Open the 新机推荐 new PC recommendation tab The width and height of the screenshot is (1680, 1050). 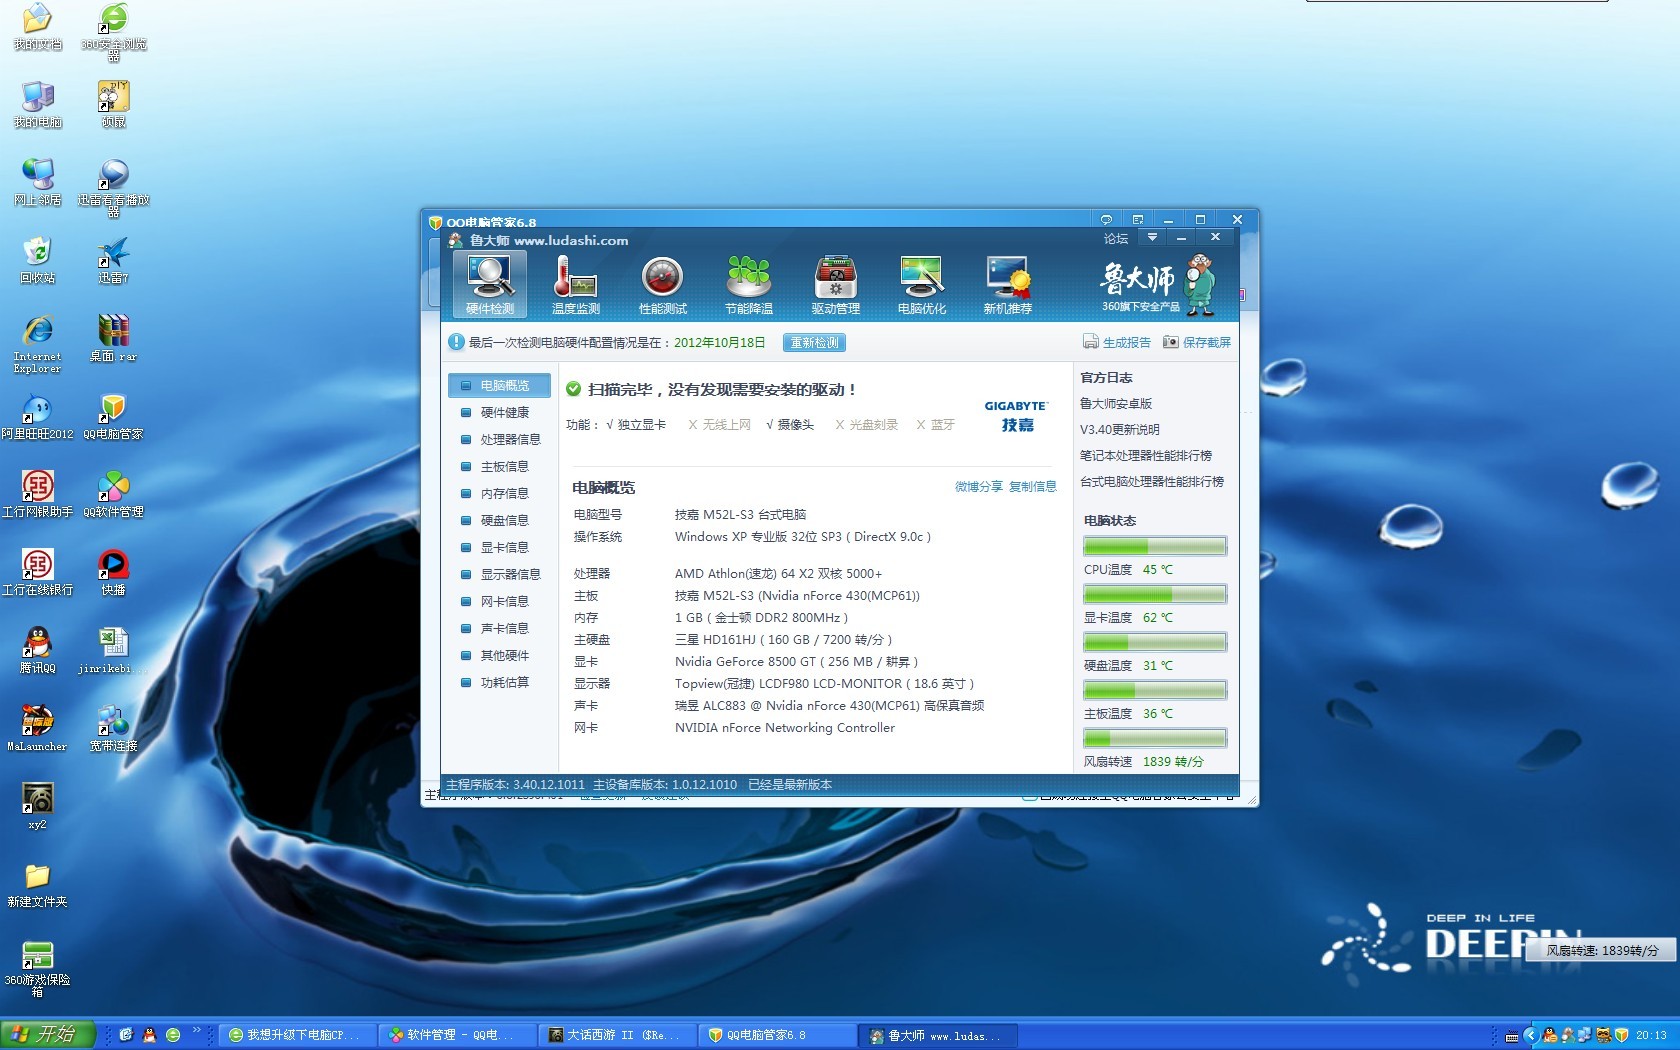coord(1007,285)
